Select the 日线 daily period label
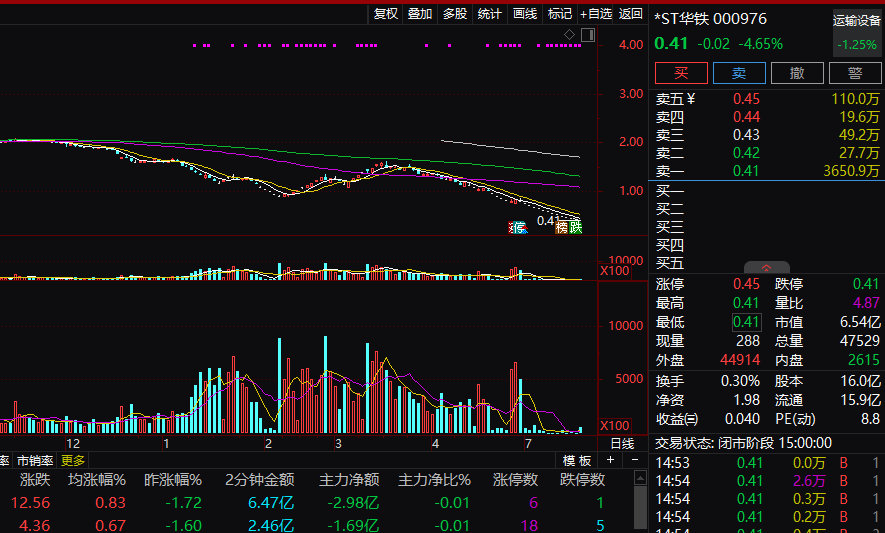The image size is (885, 533). click(622, 444)
